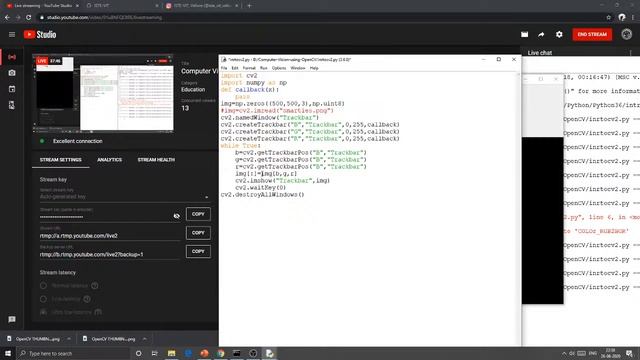Image resolution: width=640 pixels, height=360 pixels.
Task: Switch to the Stream Settings tab
Action: [61, 160]
